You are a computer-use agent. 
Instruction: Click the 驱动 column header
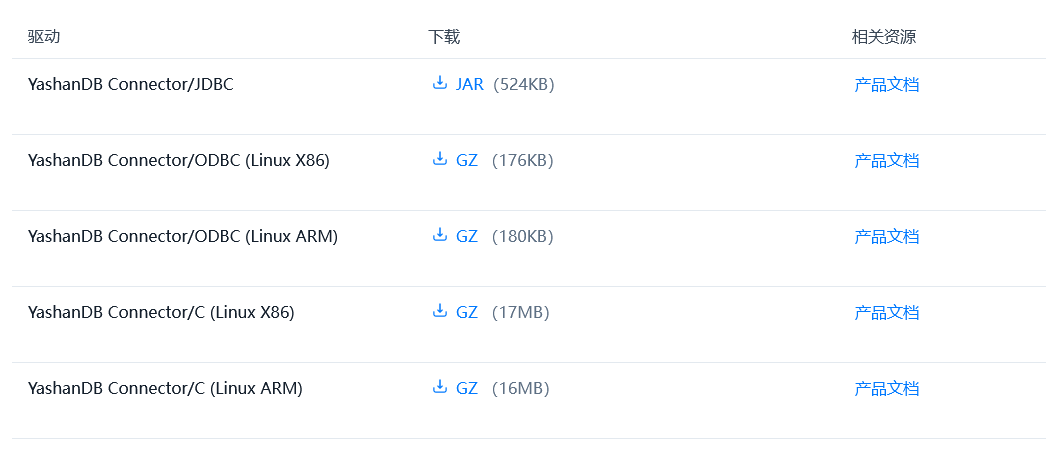point(44,37)
